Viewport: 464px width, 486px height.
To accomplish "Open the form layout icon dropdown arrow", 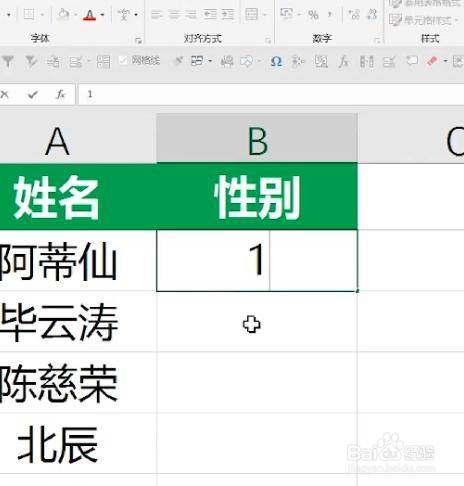I will 210,61.
